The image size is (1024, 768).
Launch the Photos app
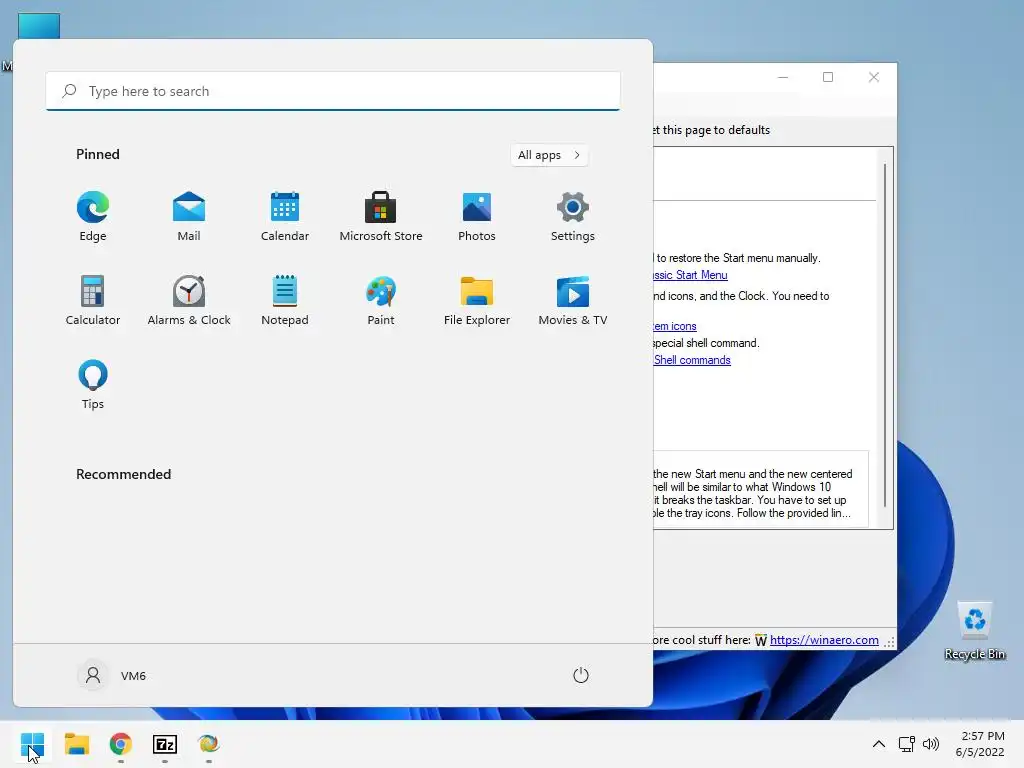pos(477,216)
